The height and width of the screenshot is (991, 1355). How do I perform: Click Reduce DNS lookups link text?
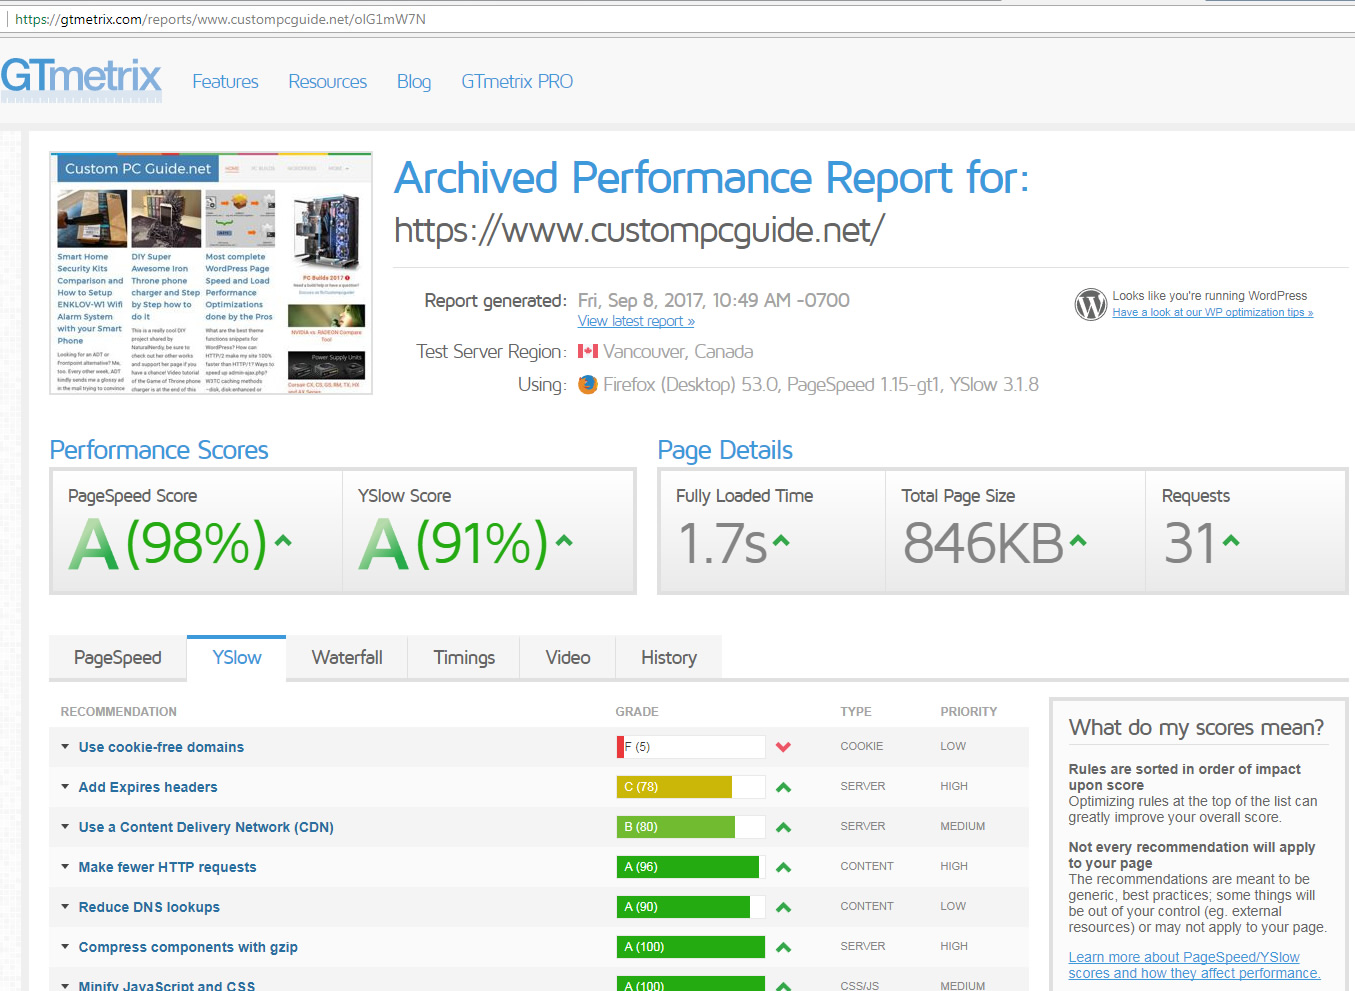click(x=149, y=907)
